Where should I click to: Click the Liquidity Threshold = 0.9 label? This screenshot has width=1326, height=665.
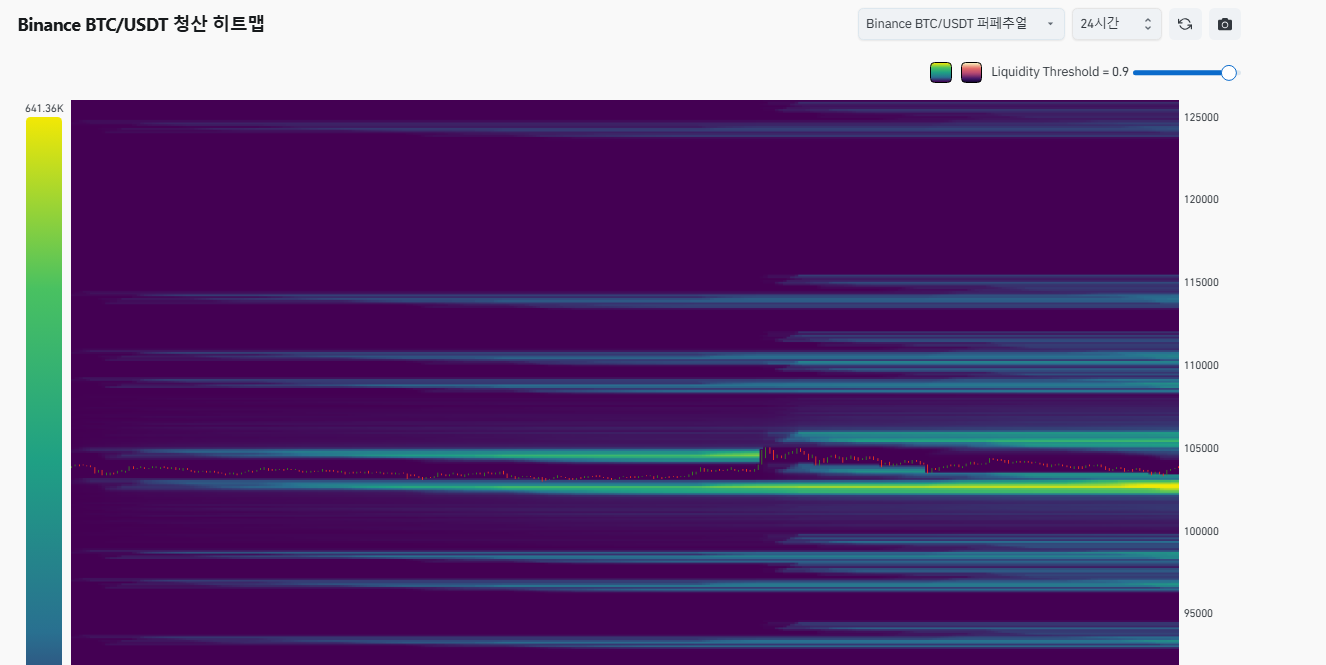[1060, 72]
